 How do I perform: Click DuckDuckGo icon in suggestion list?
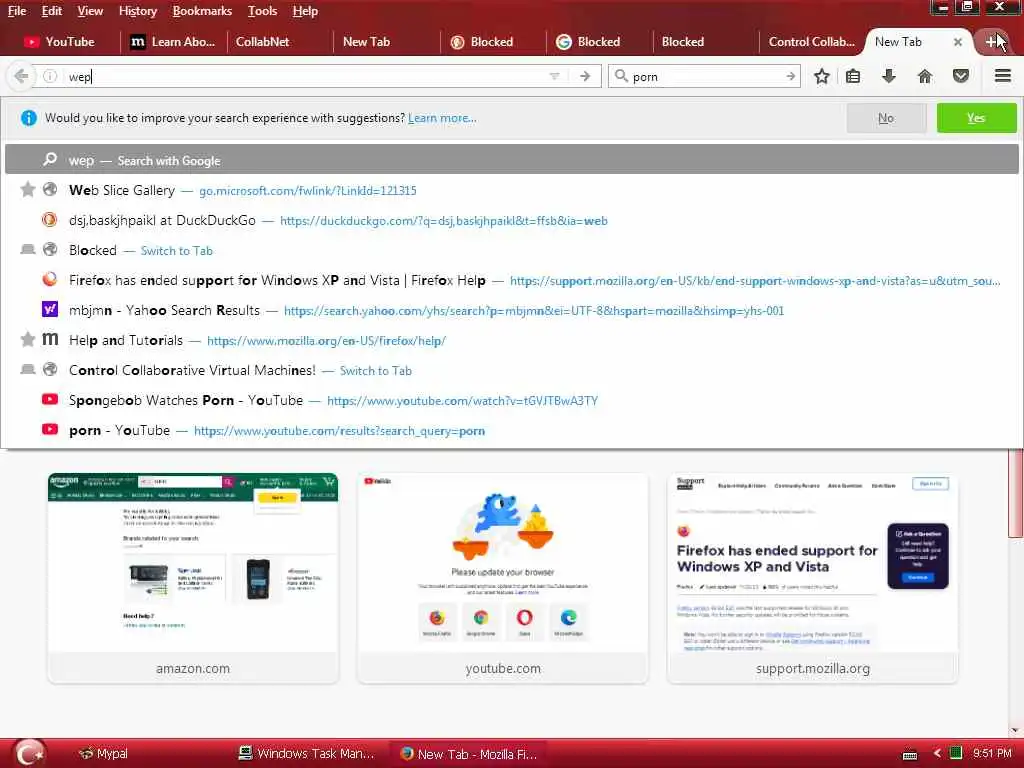click(x=50, y=219)
